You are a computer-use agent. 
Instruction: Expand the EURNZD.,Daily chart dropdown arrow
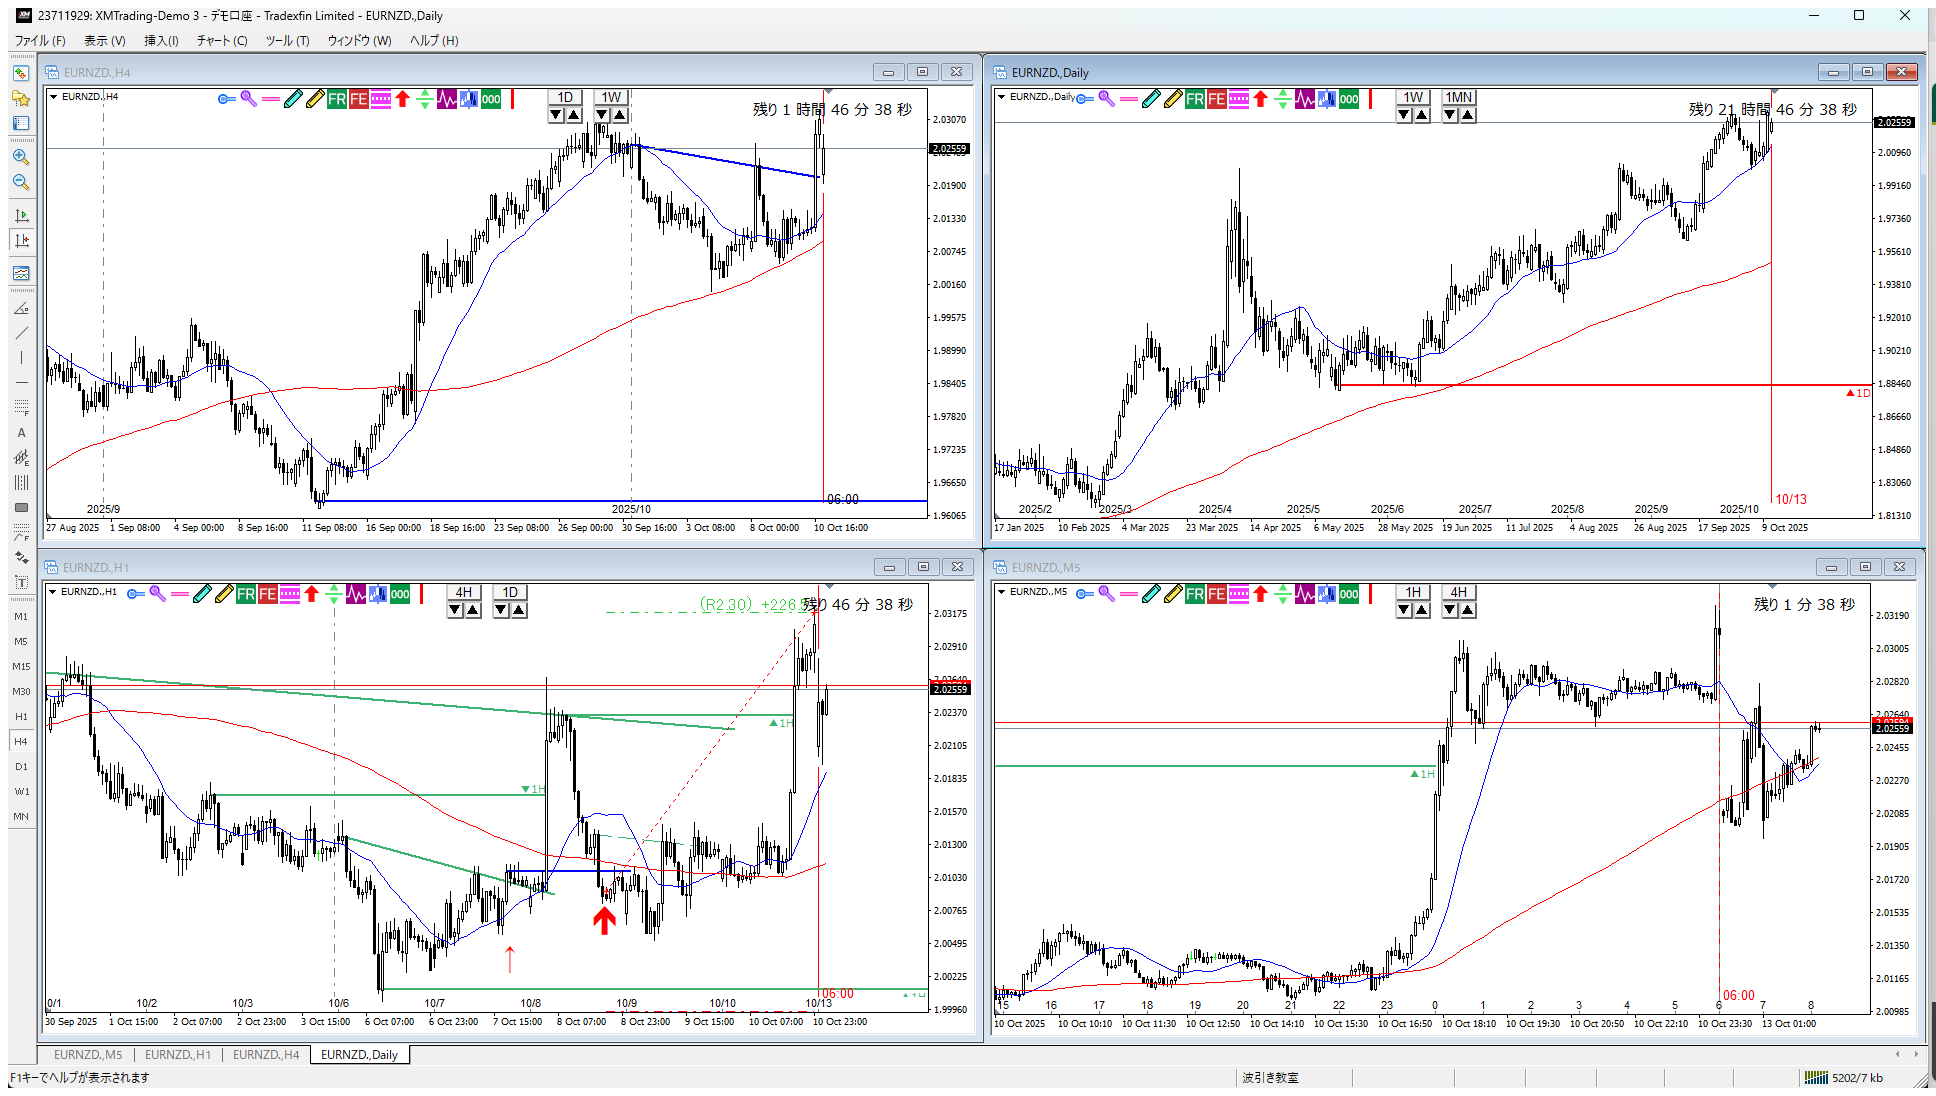tap(1001, 97)
